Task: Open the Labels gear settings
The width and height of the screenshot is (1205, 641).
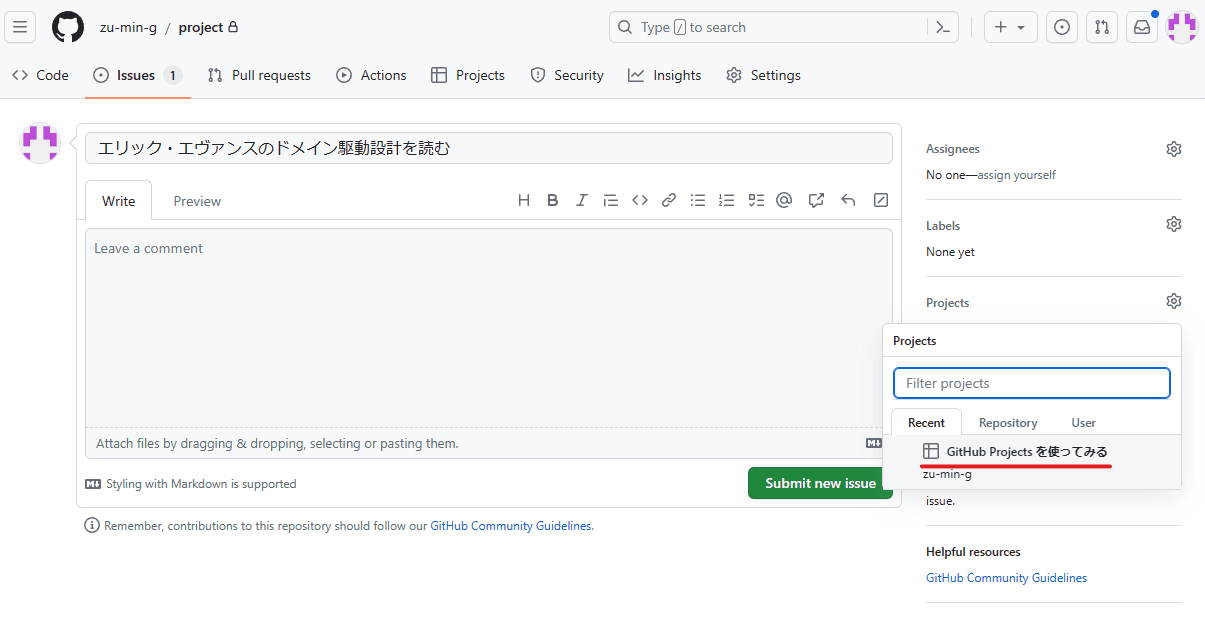Action: [1173, 224]
